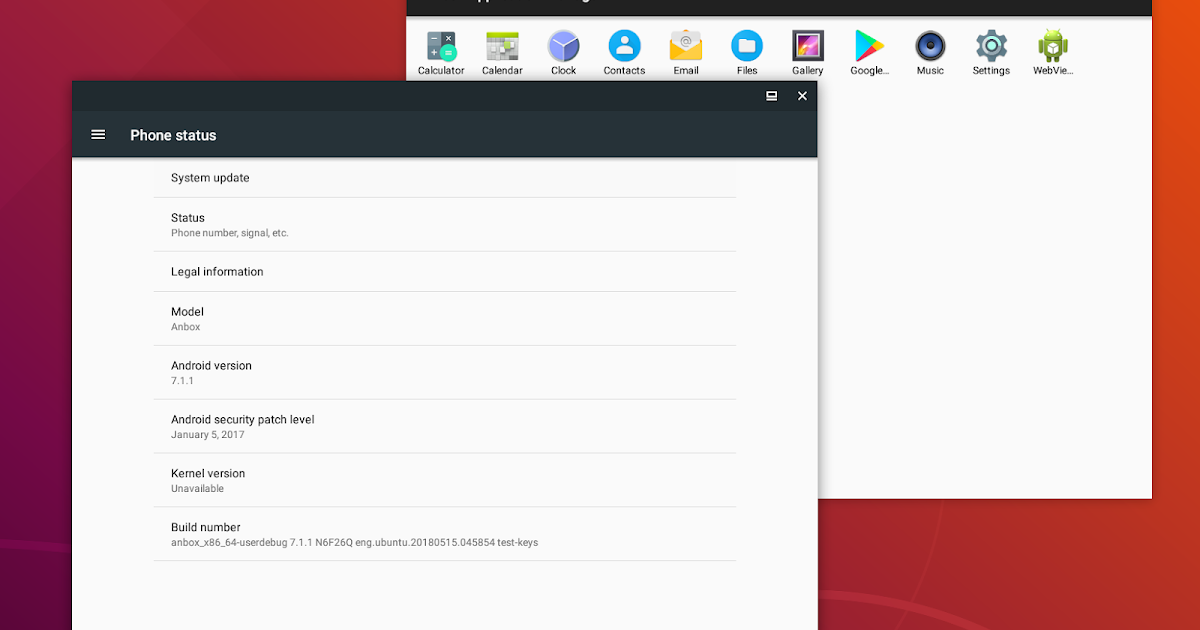Screen dimensions: 1200x630
Task: Select Android security patch level row
Action: pyautogui.click(x=445, y=427)
